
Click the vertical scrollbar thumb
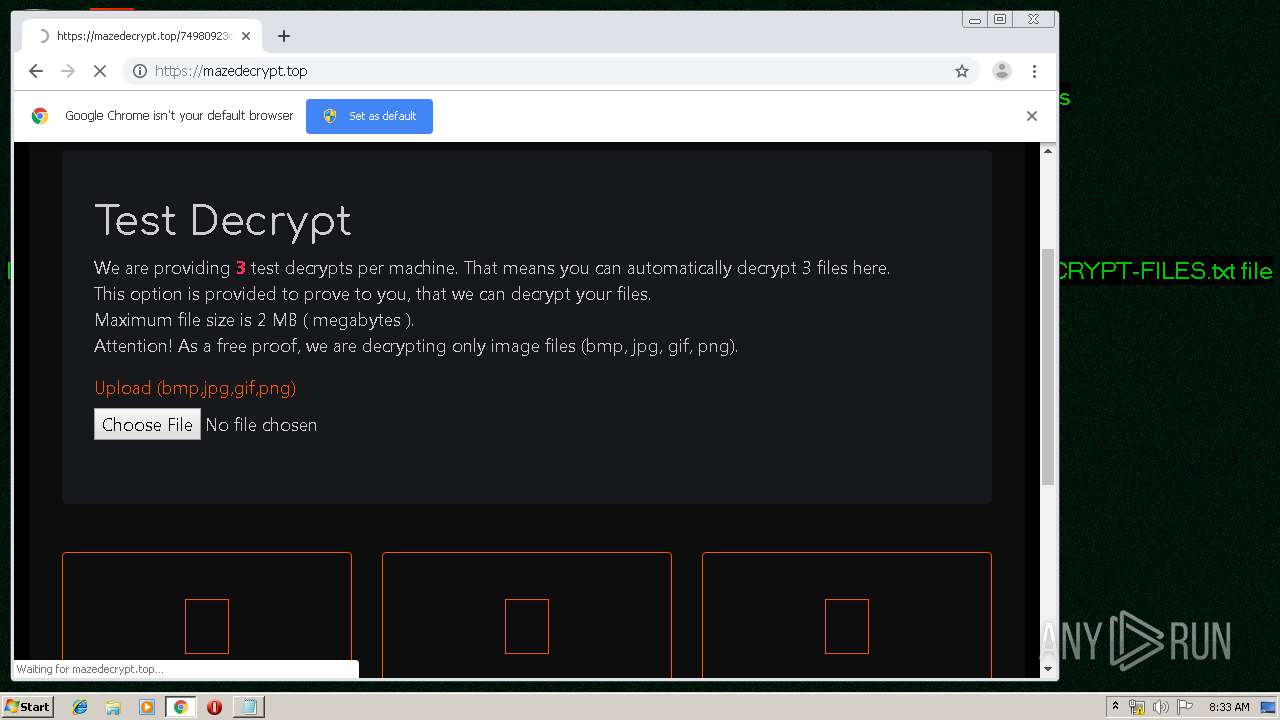pos(1048,367)
